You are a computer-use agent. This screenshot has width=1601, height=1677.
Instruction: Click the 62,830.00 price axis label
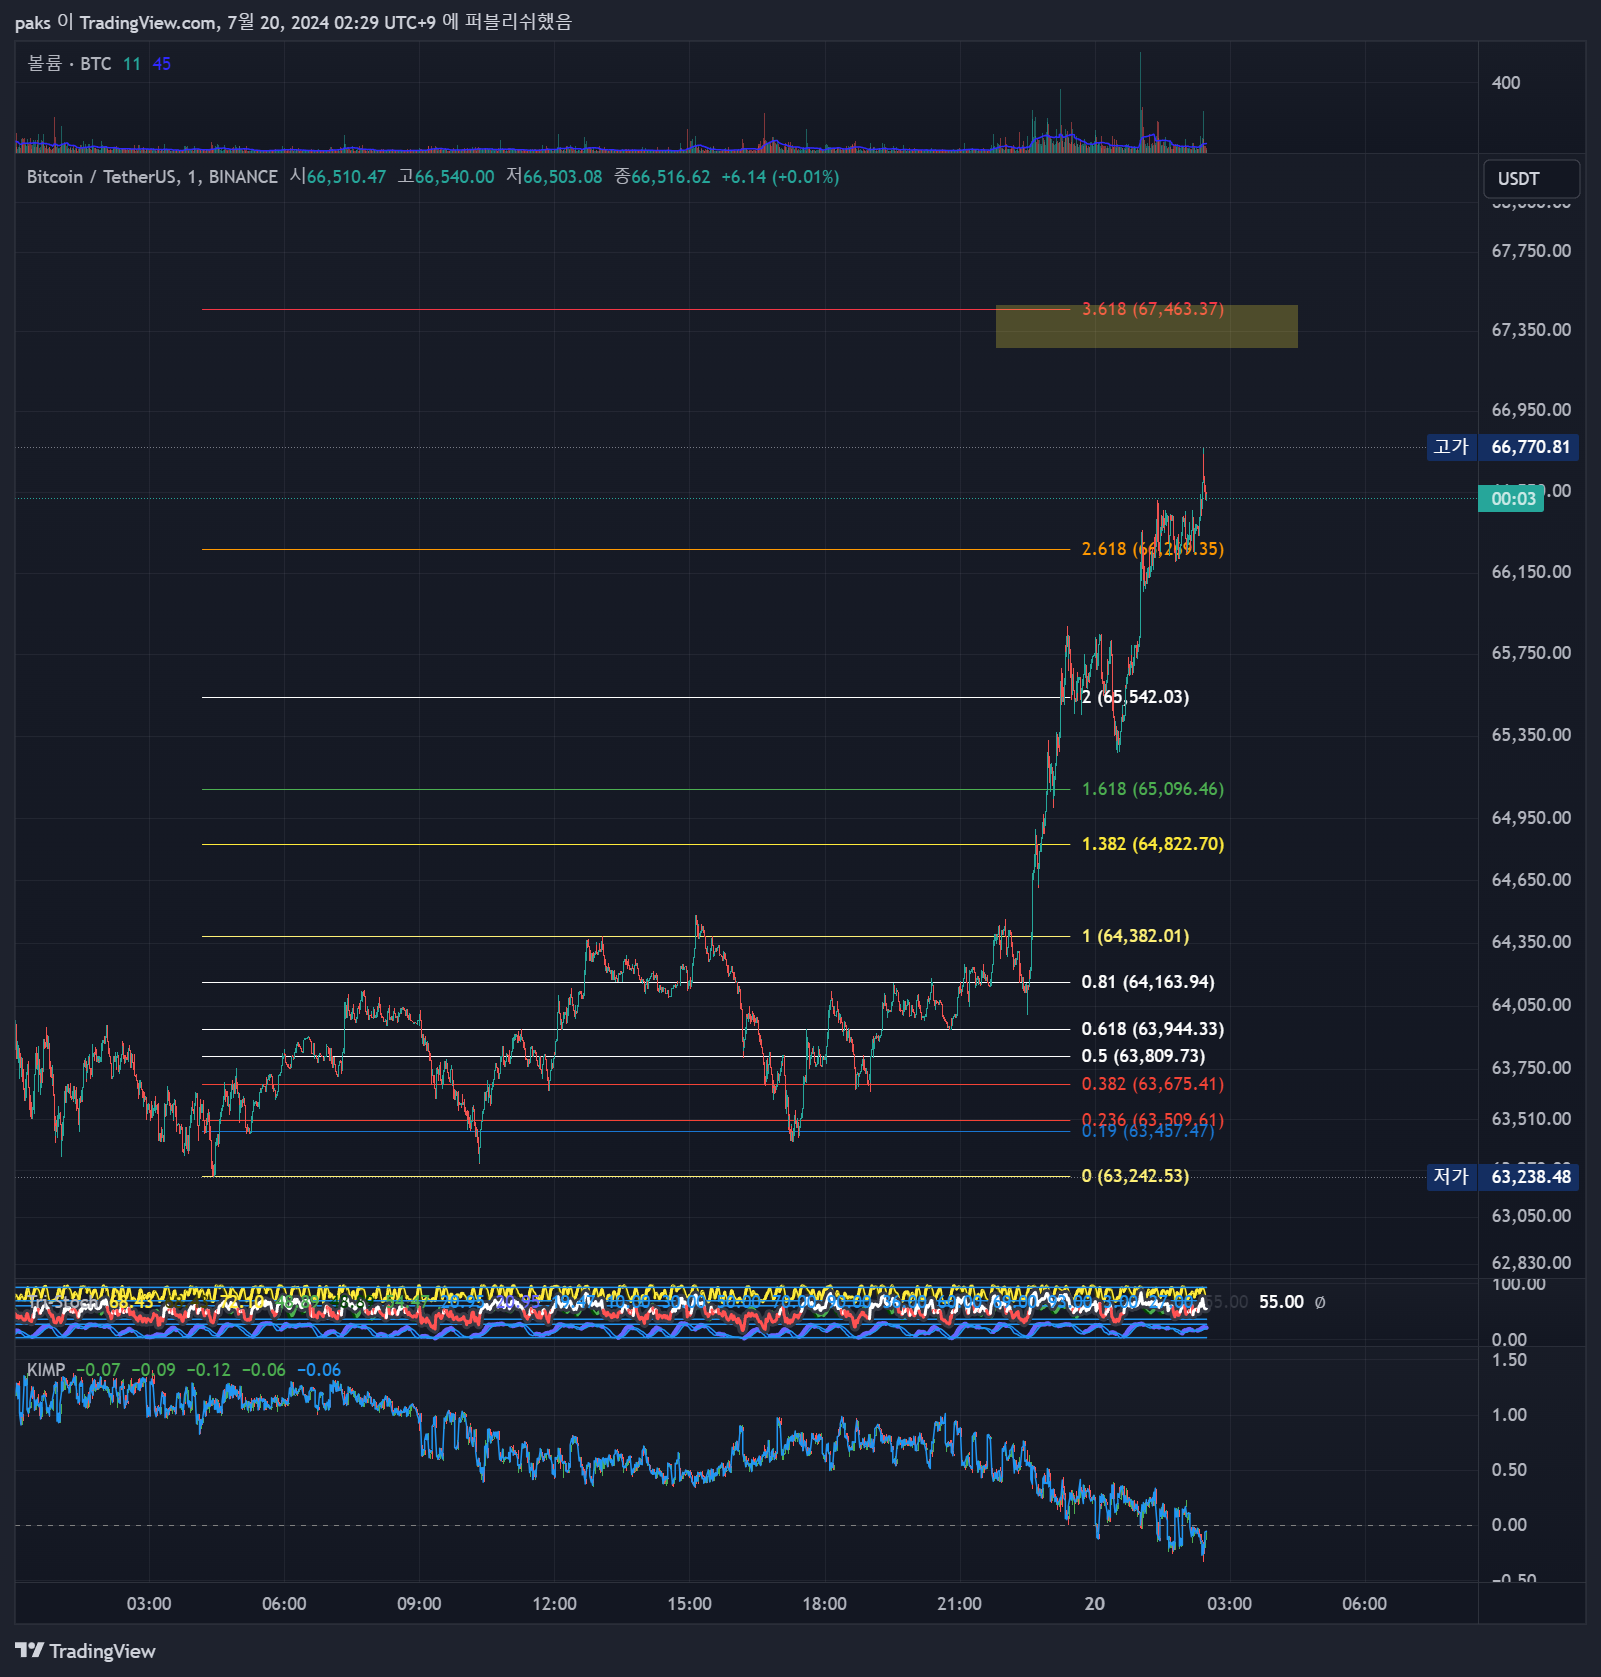pyautogui.click(x=1531, y=1263)
